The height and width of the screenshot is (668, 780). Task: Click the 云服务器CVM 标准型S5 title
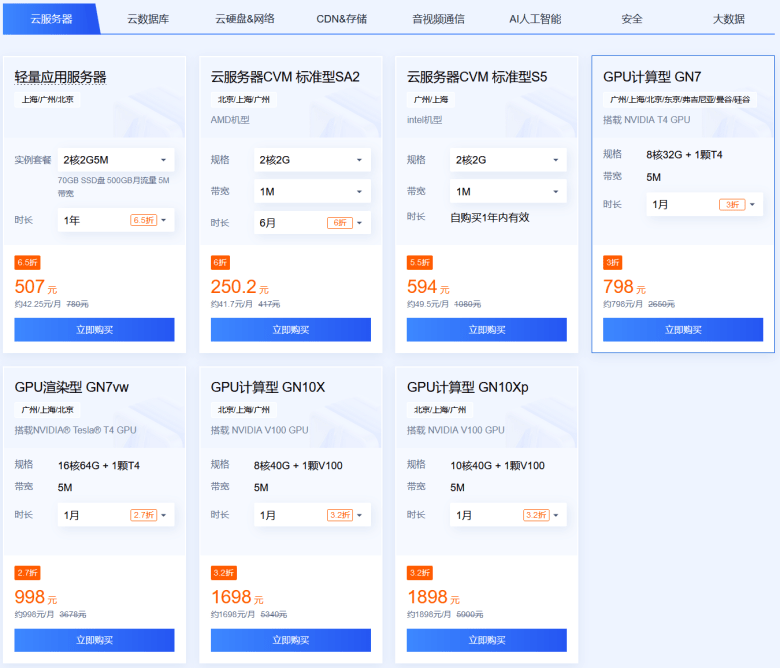tap(477, 77)
